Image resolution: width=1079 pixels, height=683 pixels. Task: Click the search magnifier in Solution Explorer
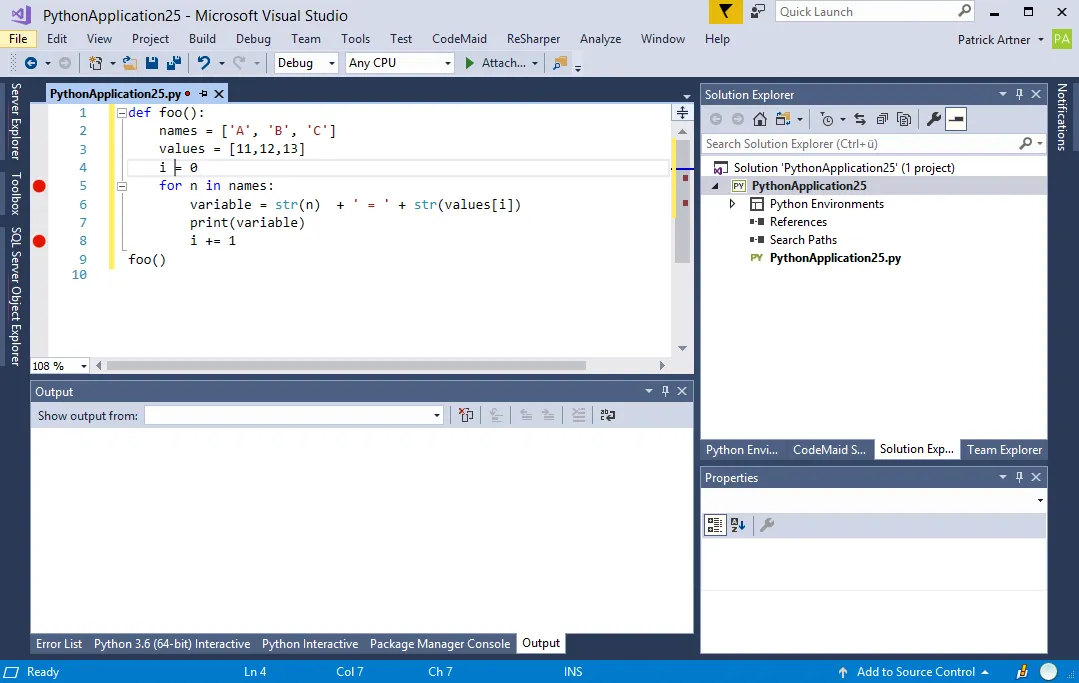[x=1025, y=143]
